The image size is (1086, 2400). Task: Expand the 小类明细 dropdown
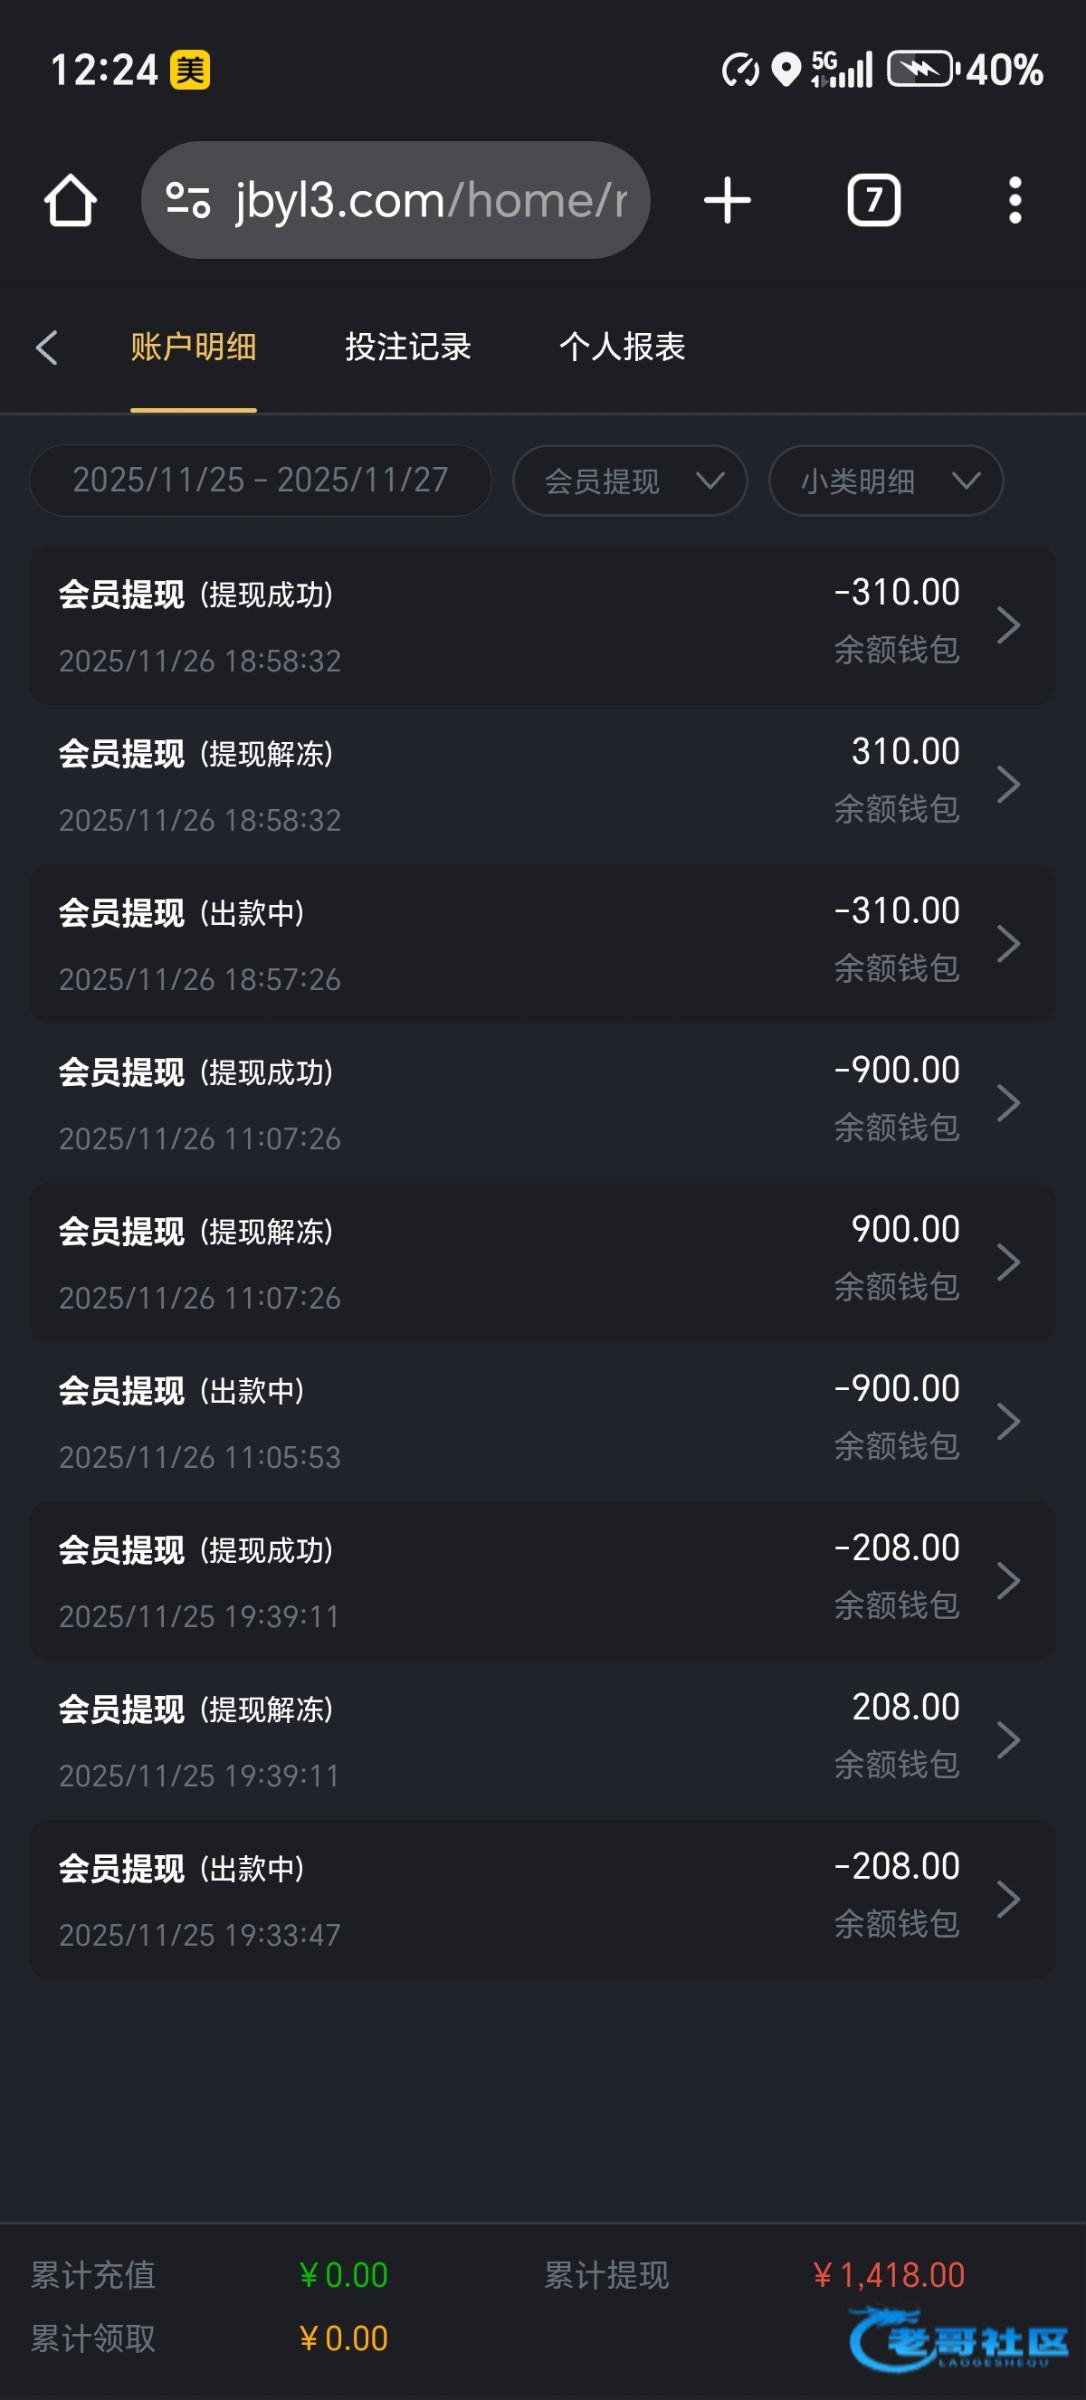tap(885, 481)
